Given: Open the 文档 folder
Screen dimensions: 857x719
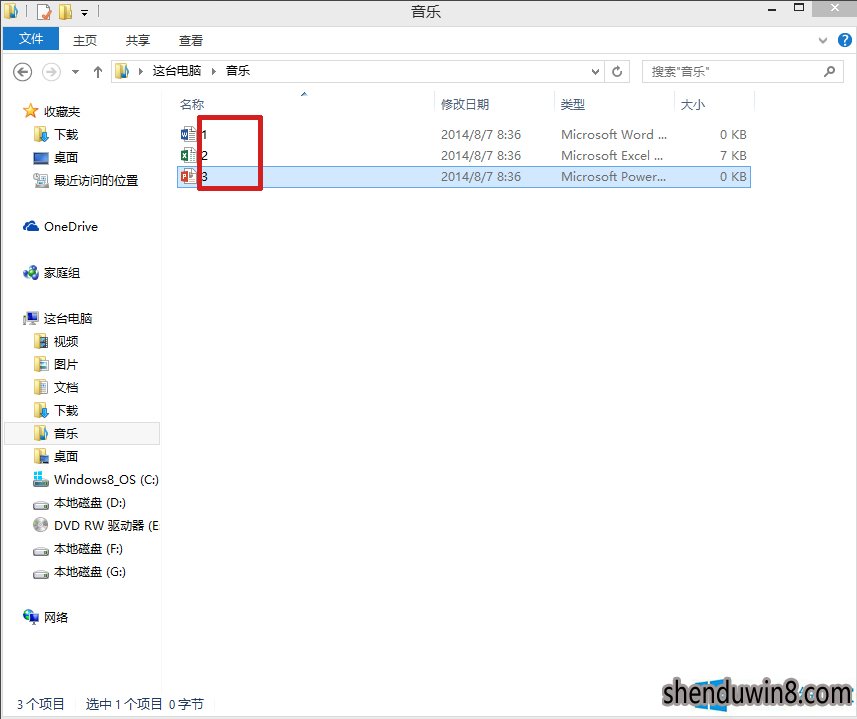Looking at the screenshot, I should coord(56,387).
